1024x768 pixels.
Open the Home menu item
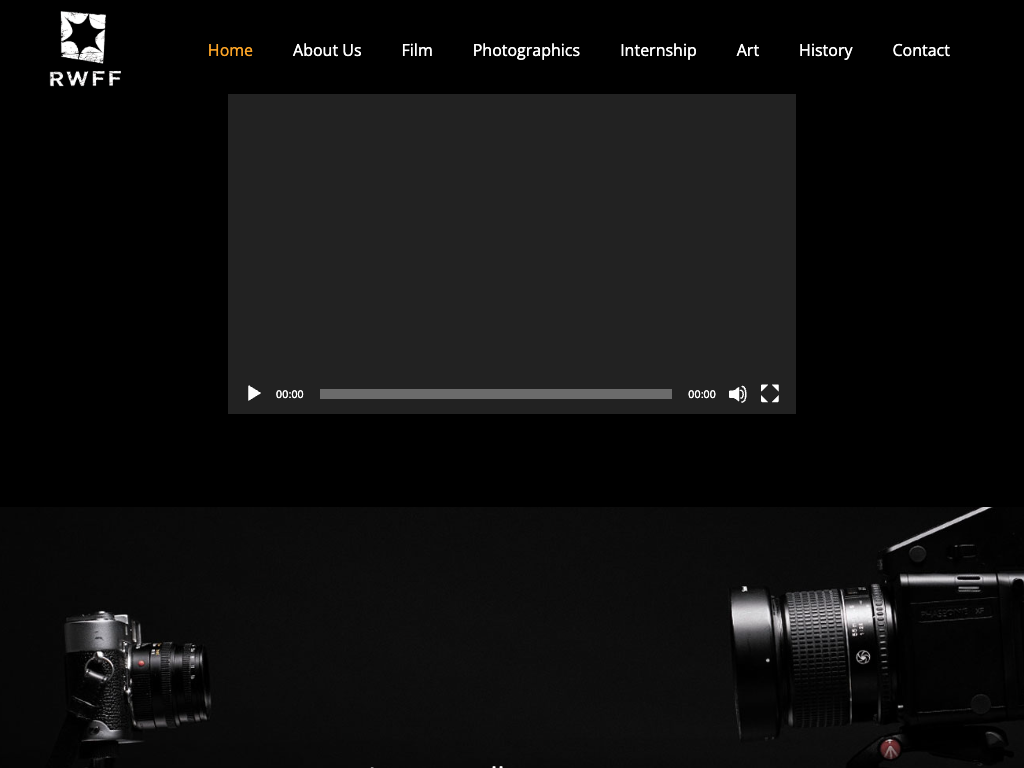230,50
